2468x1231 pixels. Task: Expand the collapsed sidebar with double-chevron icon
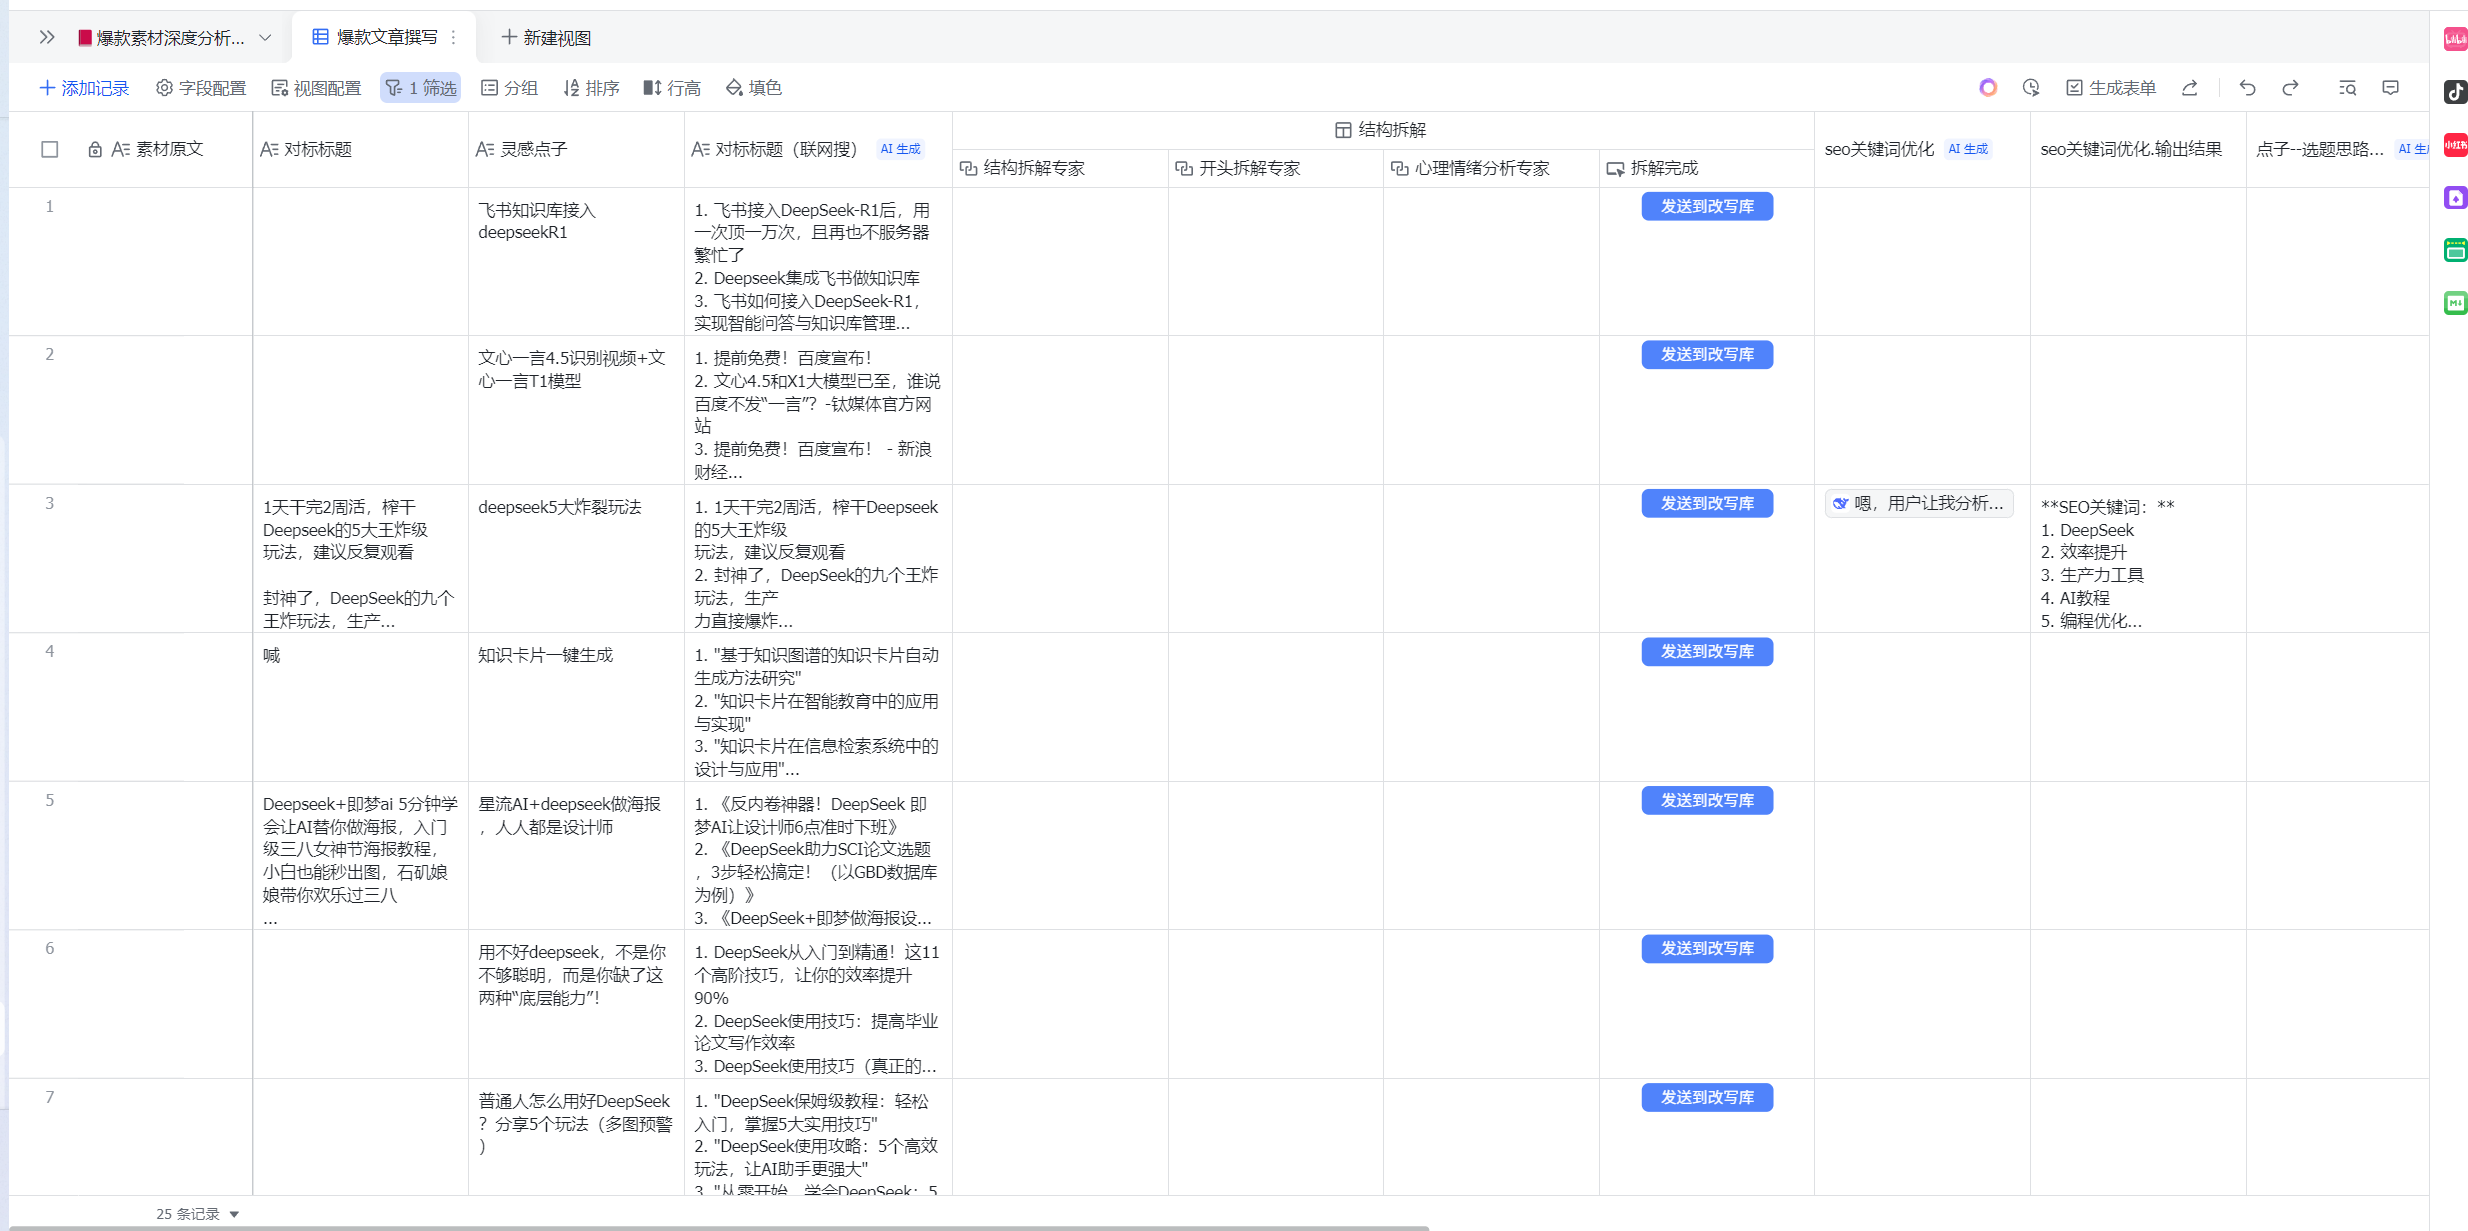tap(46, 37)
